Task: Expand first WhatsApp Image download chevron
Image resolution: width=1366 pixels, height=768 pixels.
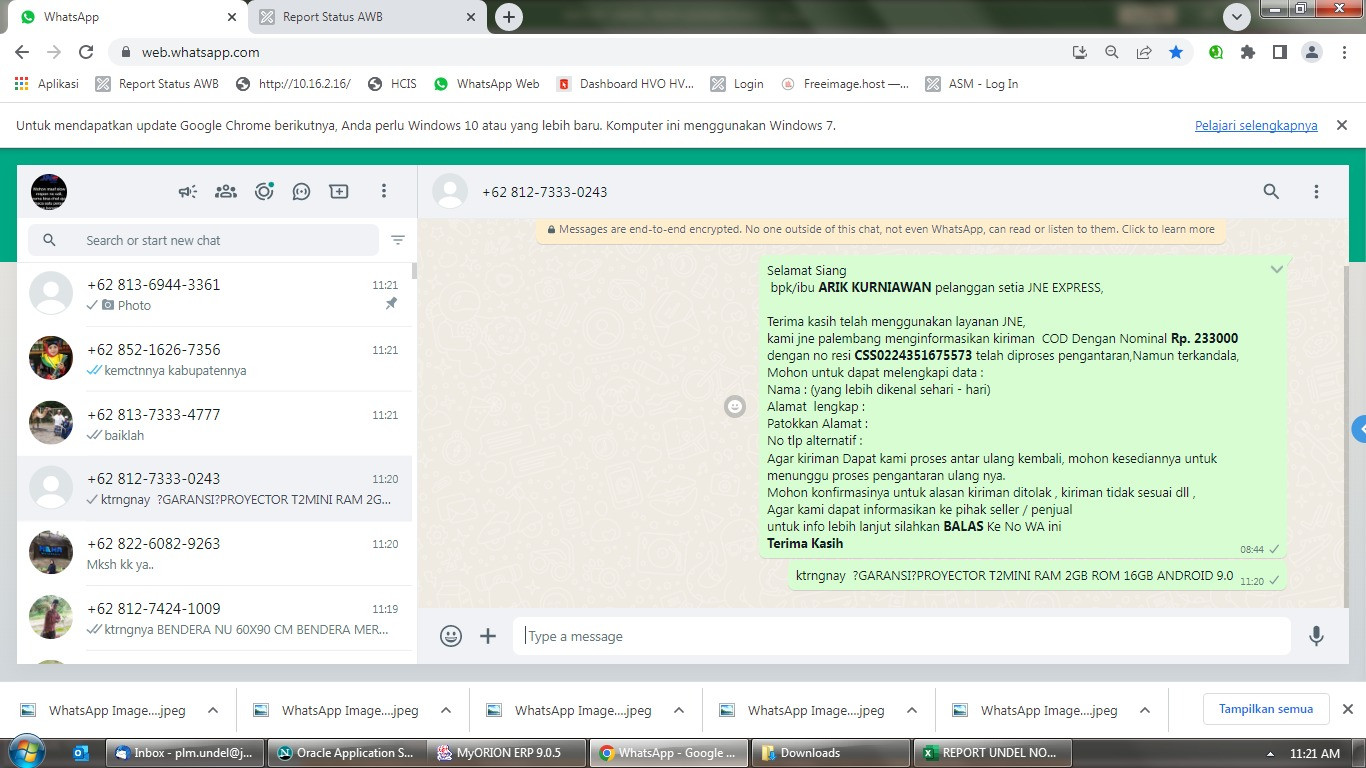Action: tap(213, 710)
